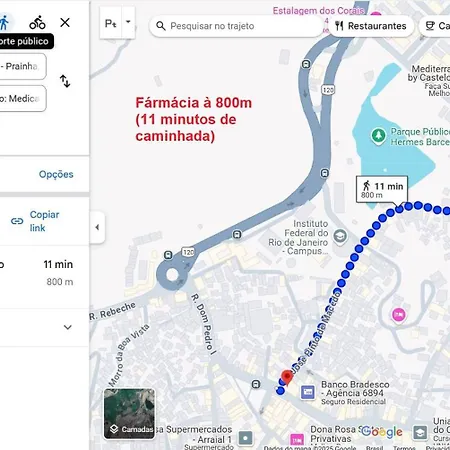Select the walking travel mode icon
This screenshot has height=450, width=450.
coord(5,23)
